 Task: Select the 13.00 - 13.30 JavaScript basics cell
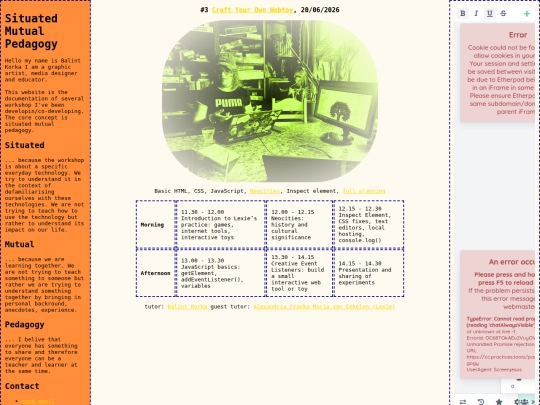(220, 273)
